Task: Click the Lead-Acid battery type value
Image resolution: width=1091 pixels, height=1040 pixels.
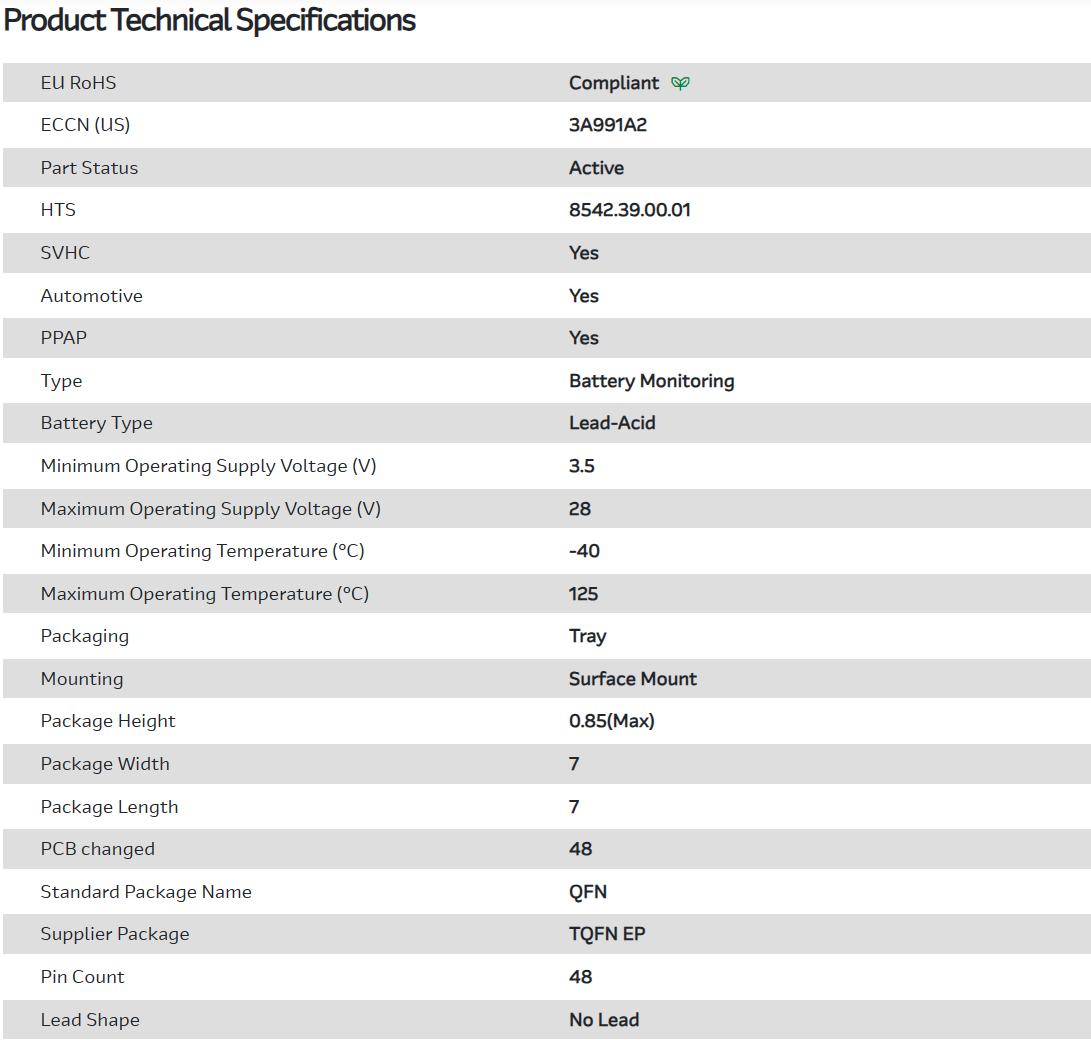Action: coord(612,423)
